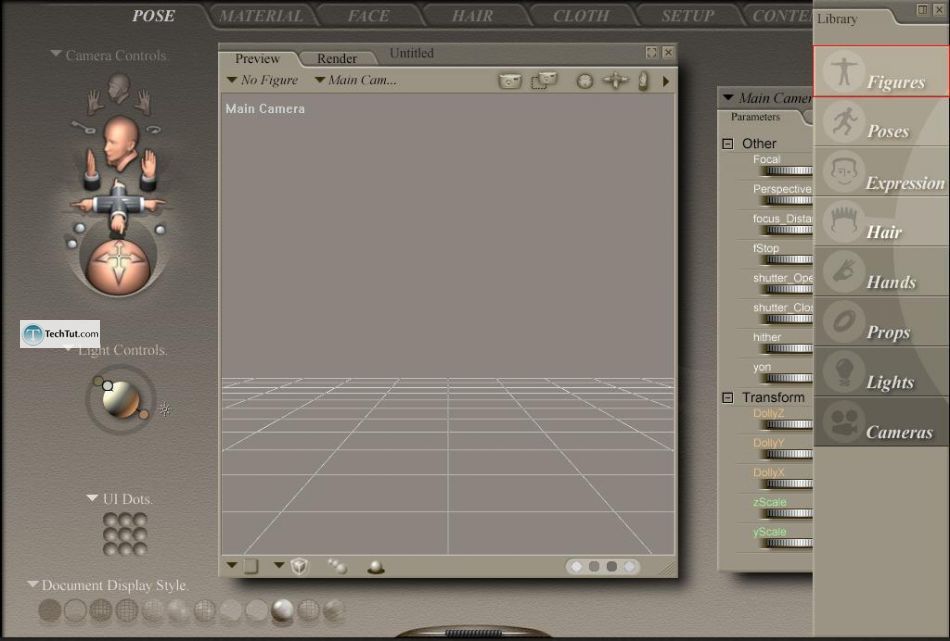Switch to the SETUP room tab
Image resolution: width=950 pixels, height=641 pixels.
(x=688, y=16)
